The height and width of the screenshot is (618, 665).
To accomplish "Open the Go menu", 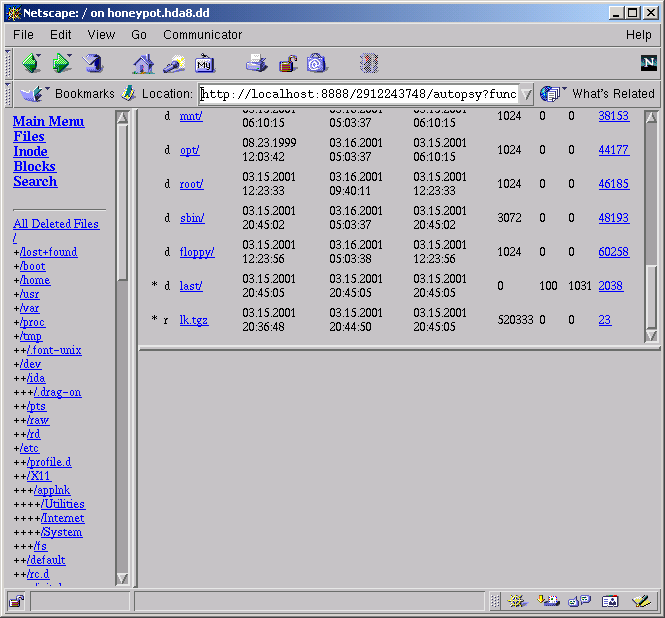I will pos(139,35).
